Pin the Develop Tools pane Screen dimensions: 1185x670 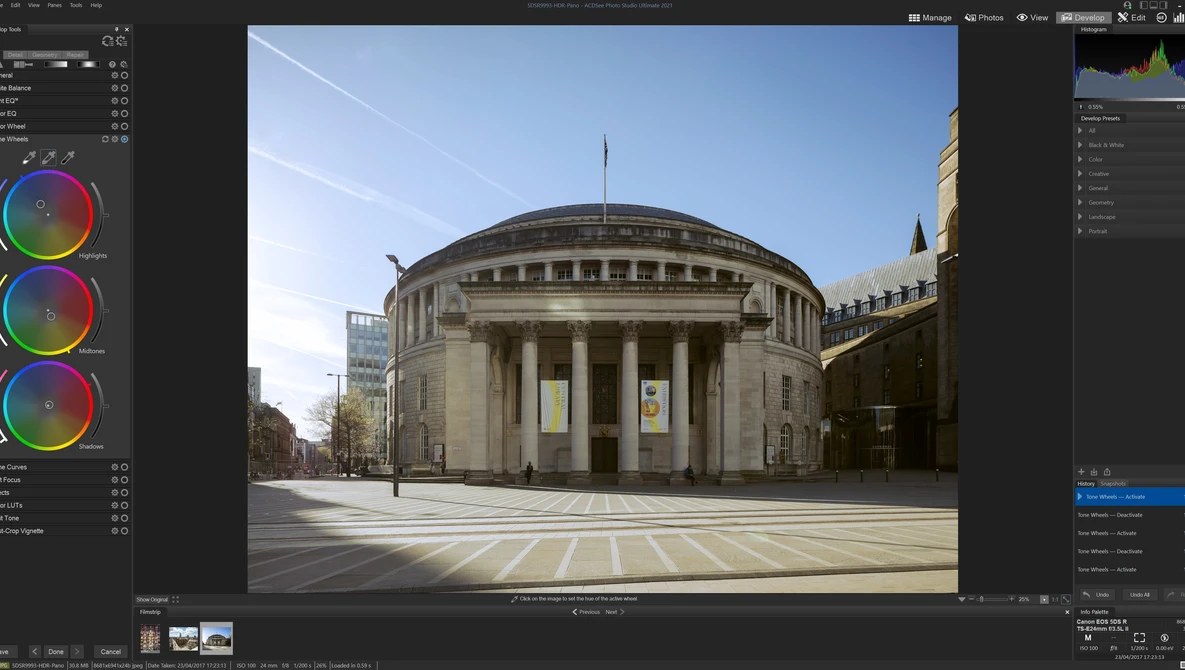click(x=116, y=29)
